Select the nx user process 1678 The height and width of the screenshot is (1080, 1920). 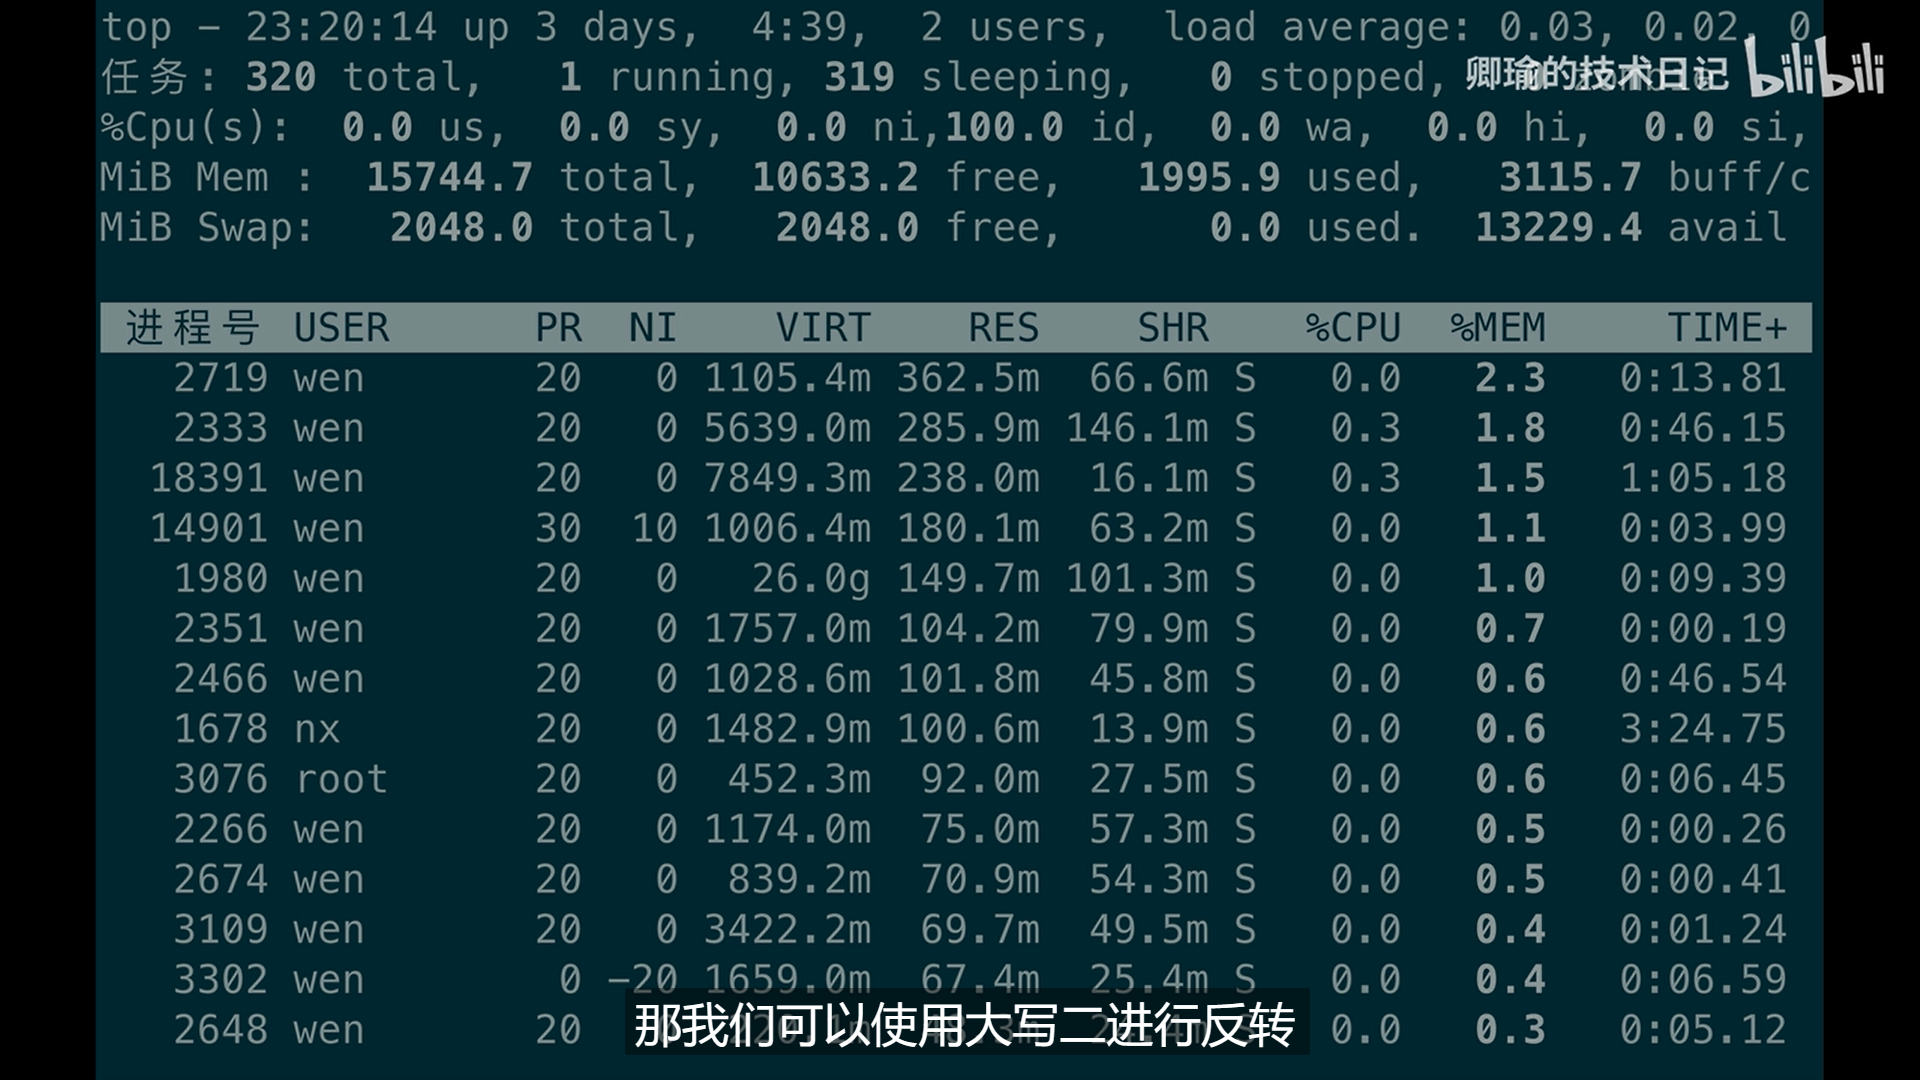coord(221,729)
